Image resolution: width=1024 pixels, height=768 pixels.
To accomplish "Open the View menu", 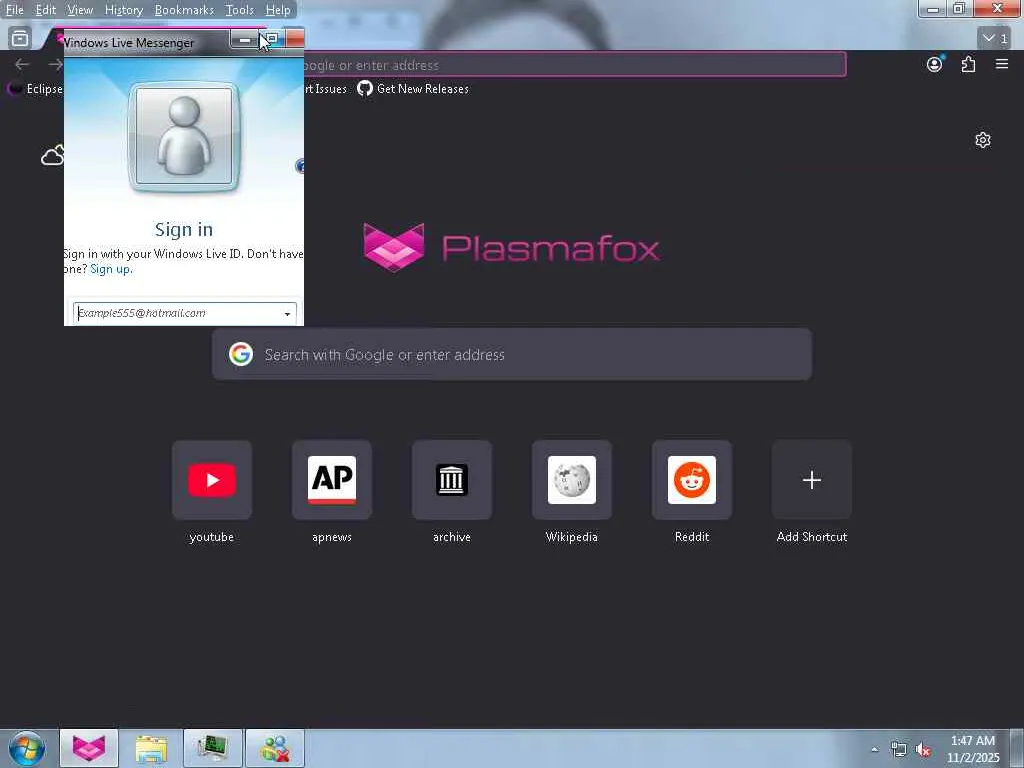I will [x=80, y=10].
